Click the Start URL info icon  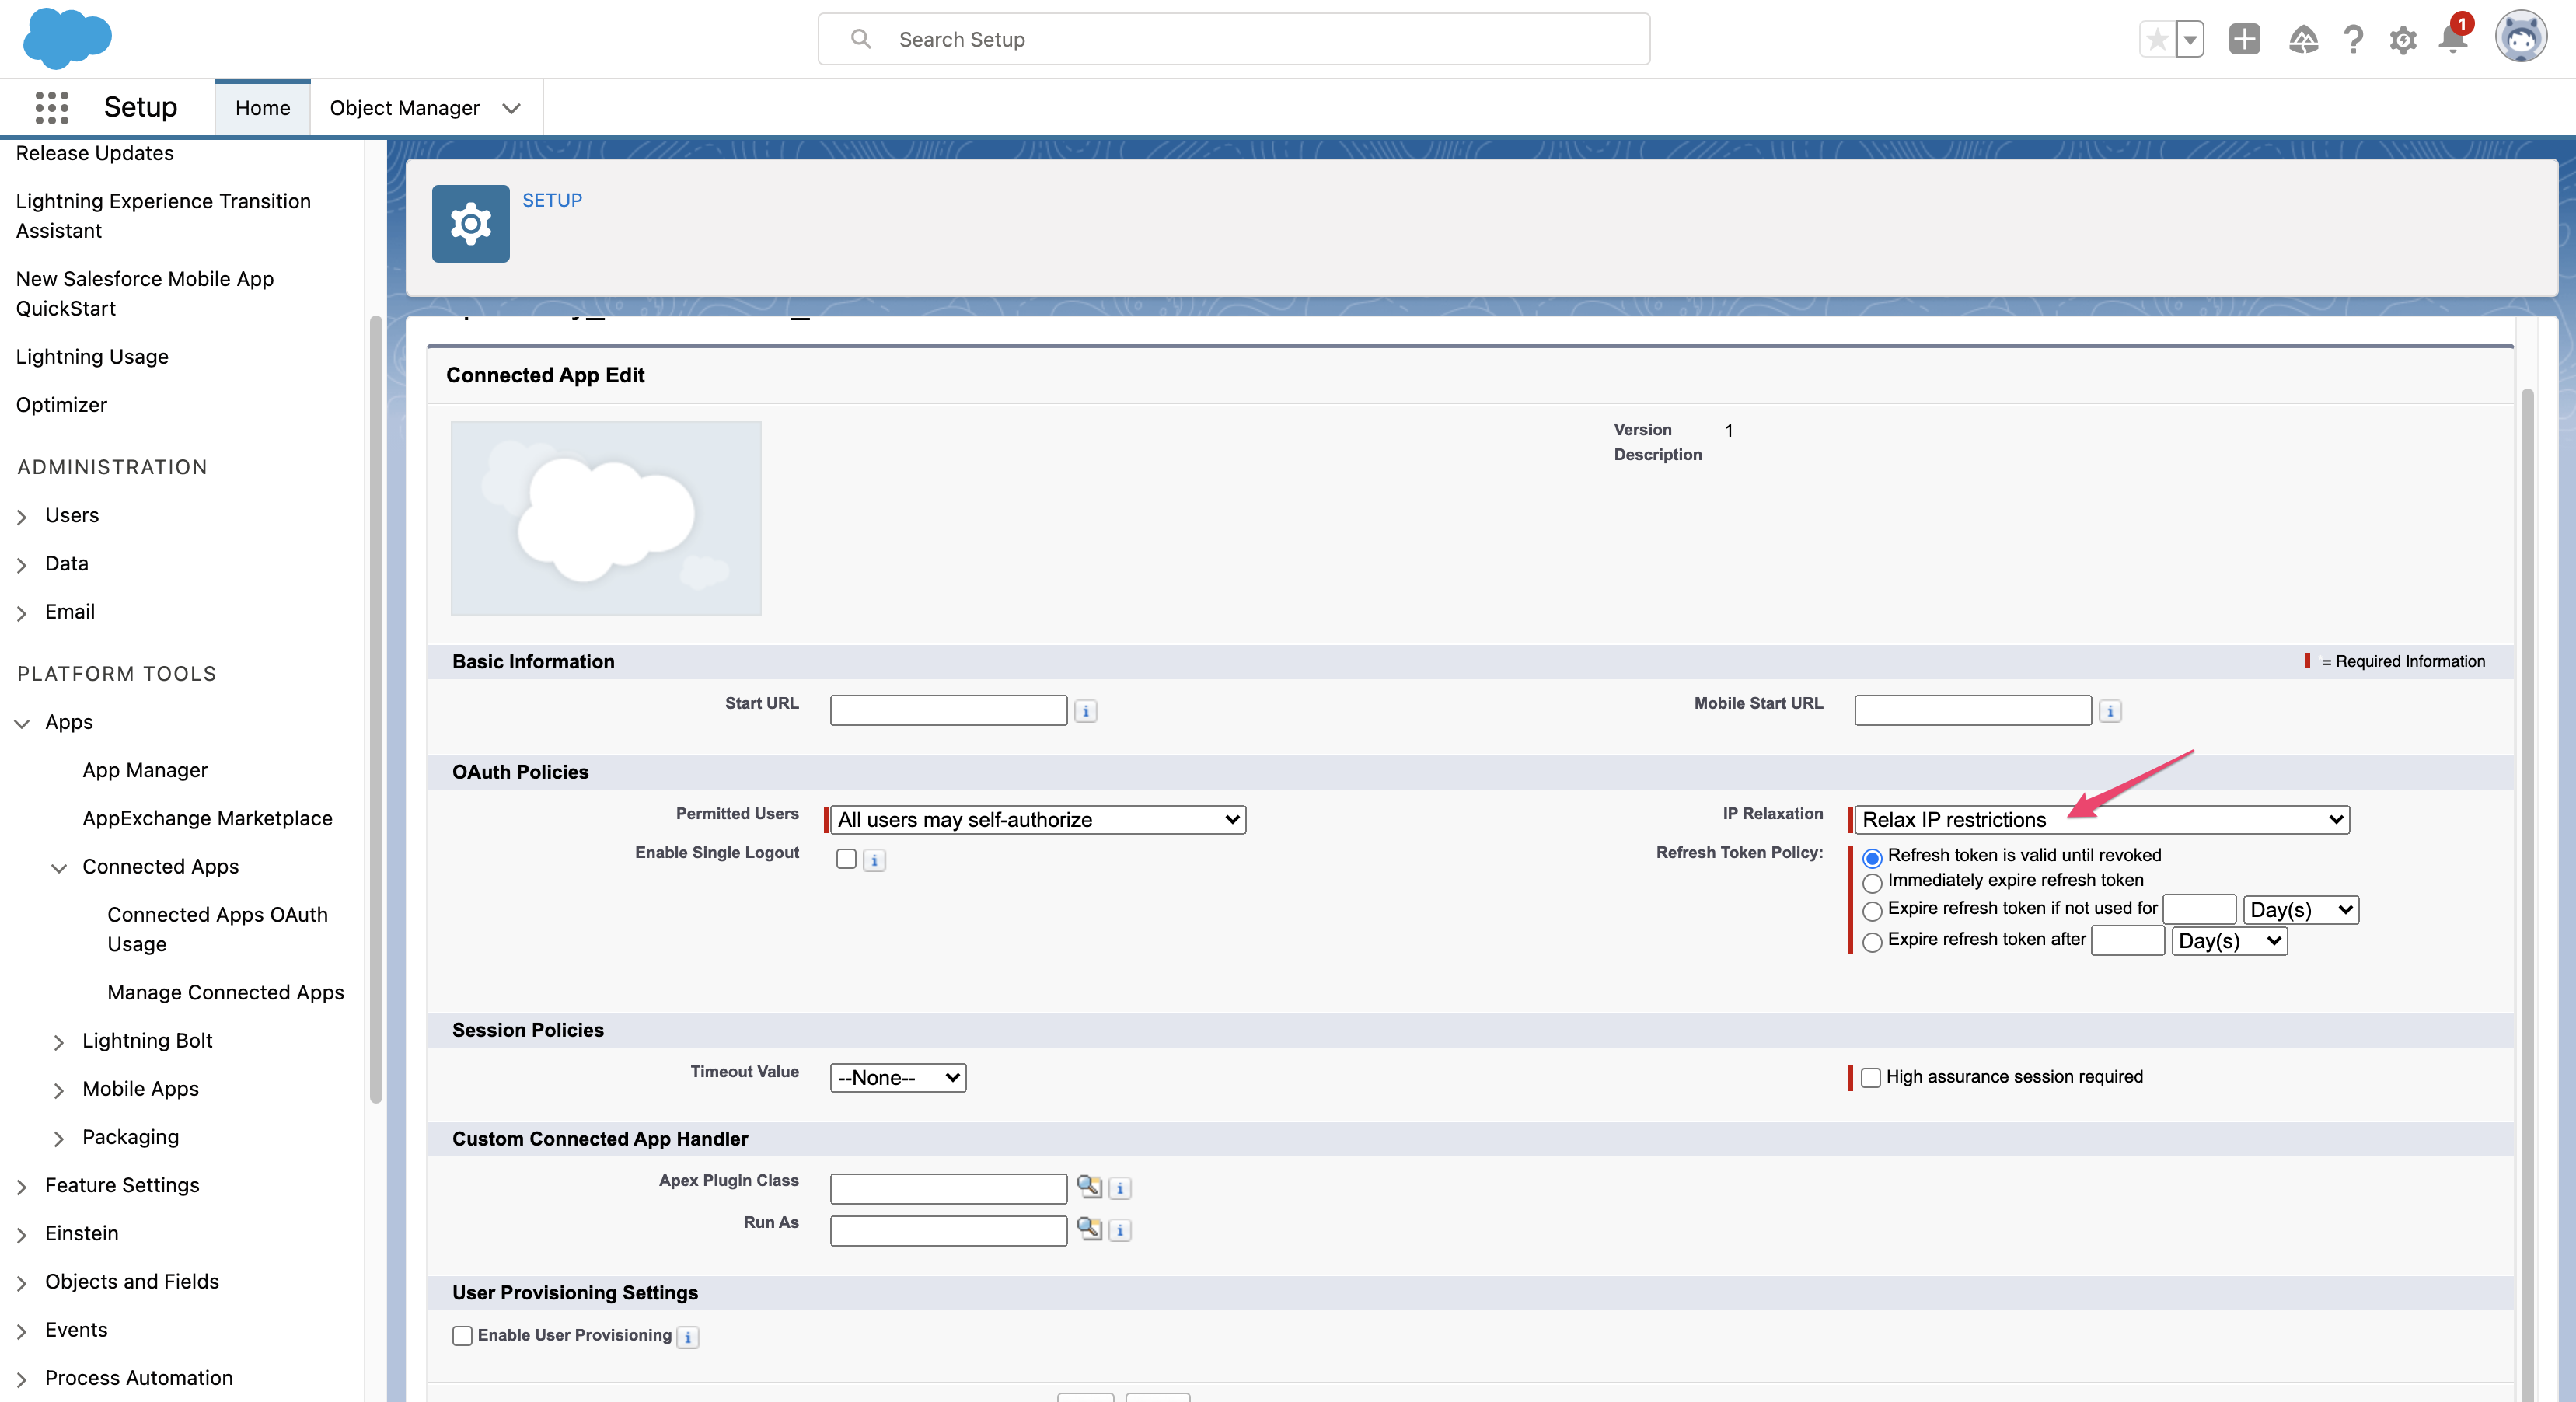1085,711
